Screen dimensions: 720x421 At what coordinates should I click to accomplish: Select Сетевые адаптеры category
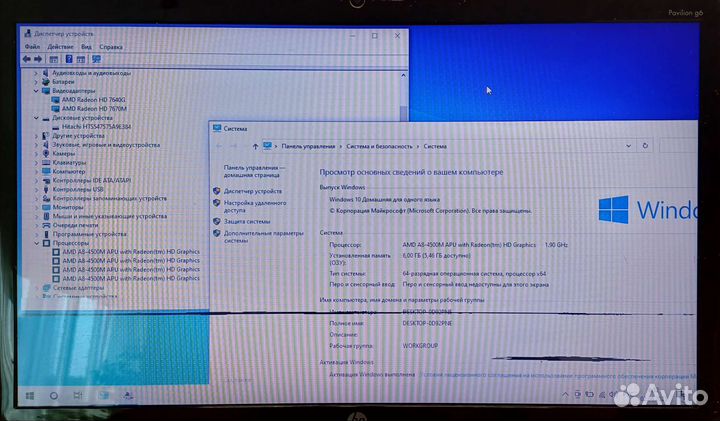coord(78,288)
